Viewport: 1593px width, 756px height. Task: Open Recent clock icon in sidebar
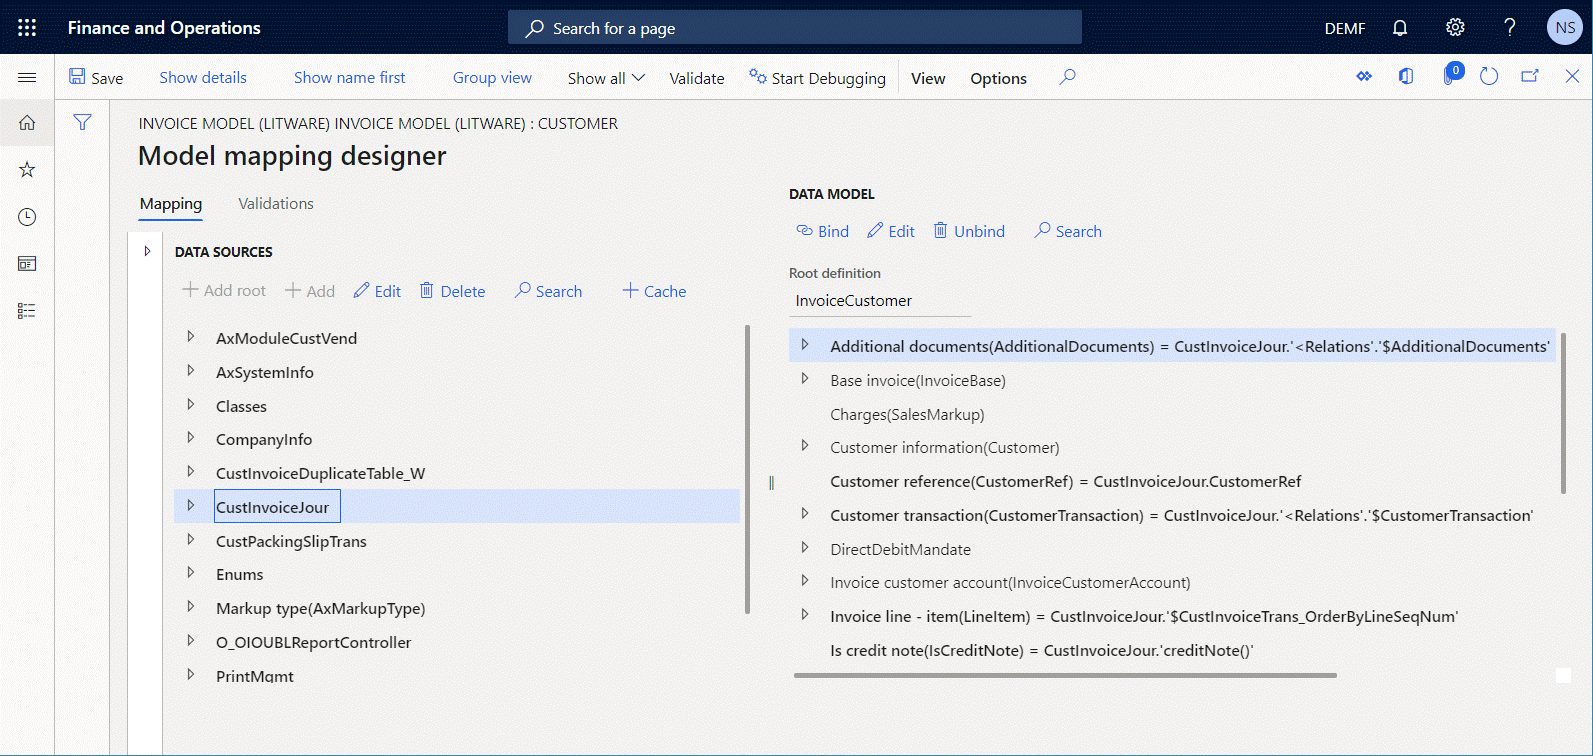[27, 217]
